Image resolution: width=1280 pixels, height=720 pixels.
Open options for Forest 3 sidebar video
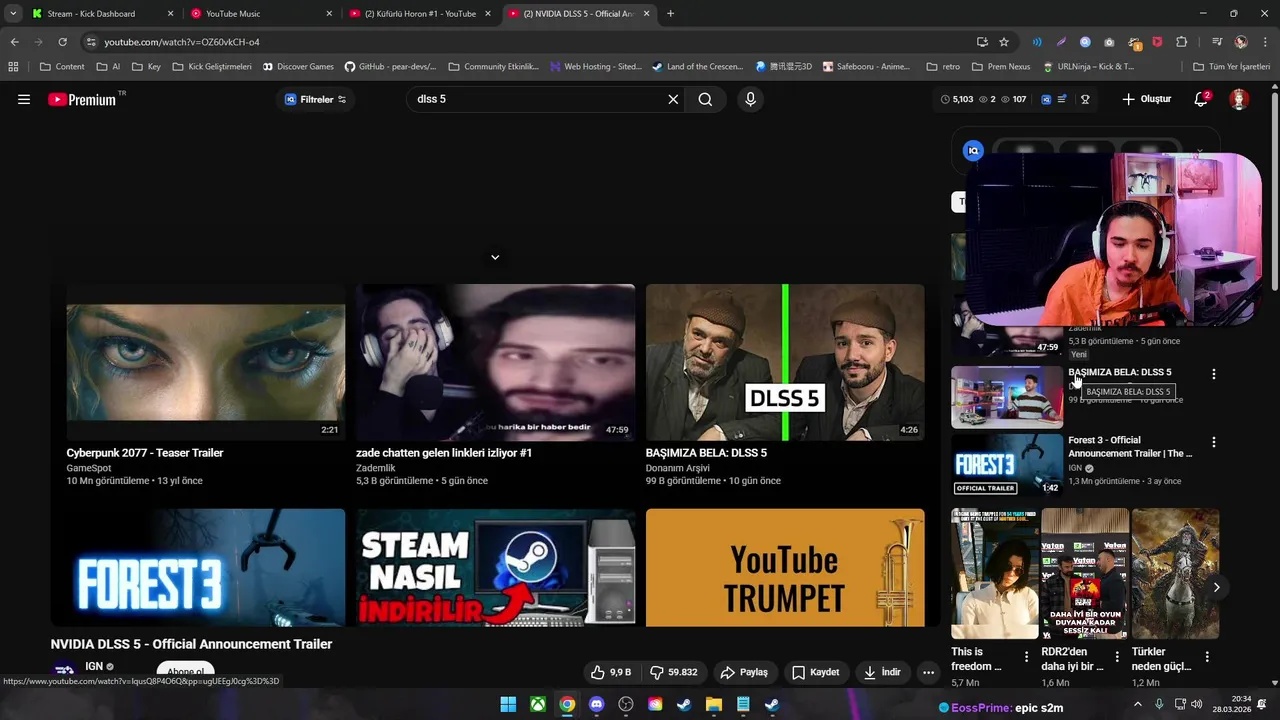(1214, 442)
